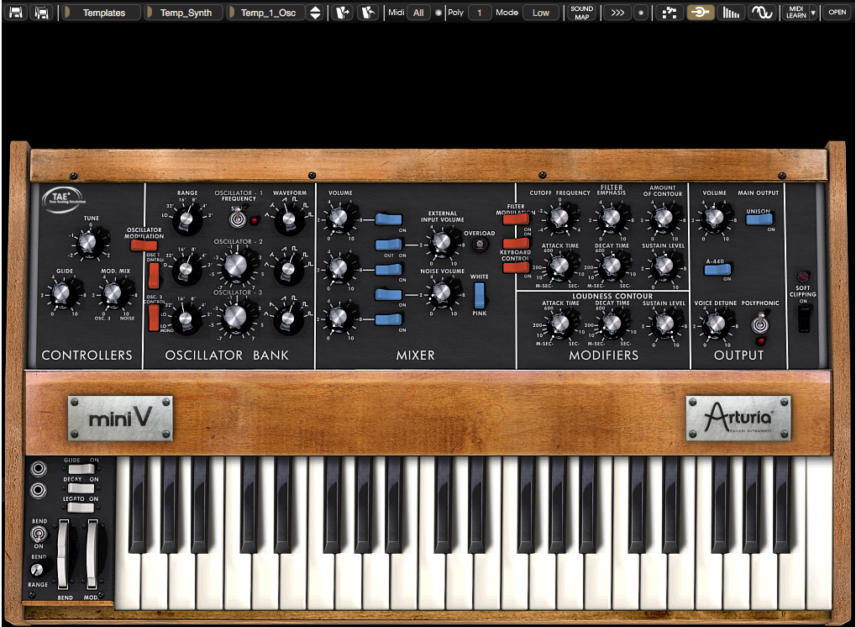Click the Bend pitch wheel
Screen dimensions: 856x627
click(x=63, y=554)
